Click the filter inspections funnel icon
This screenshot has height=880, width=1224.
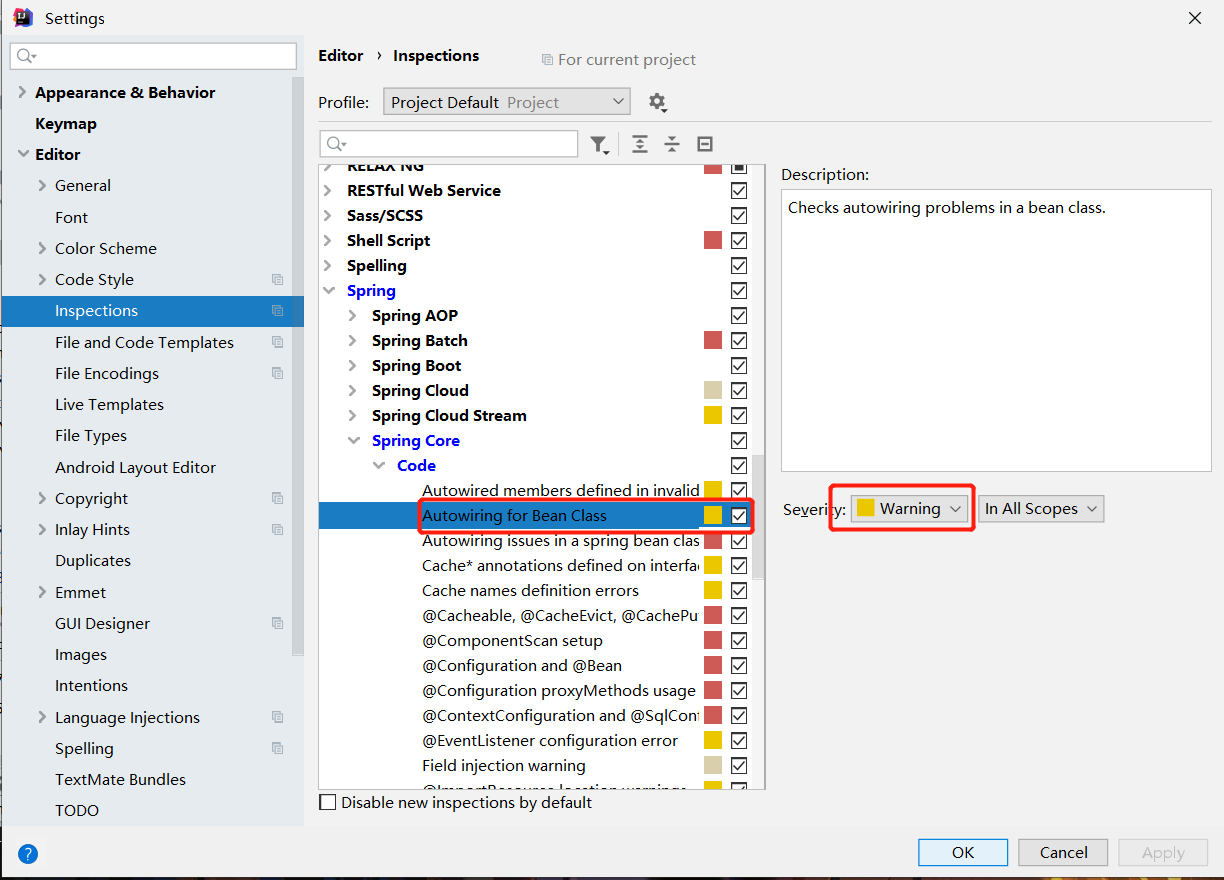coord(599,145)
